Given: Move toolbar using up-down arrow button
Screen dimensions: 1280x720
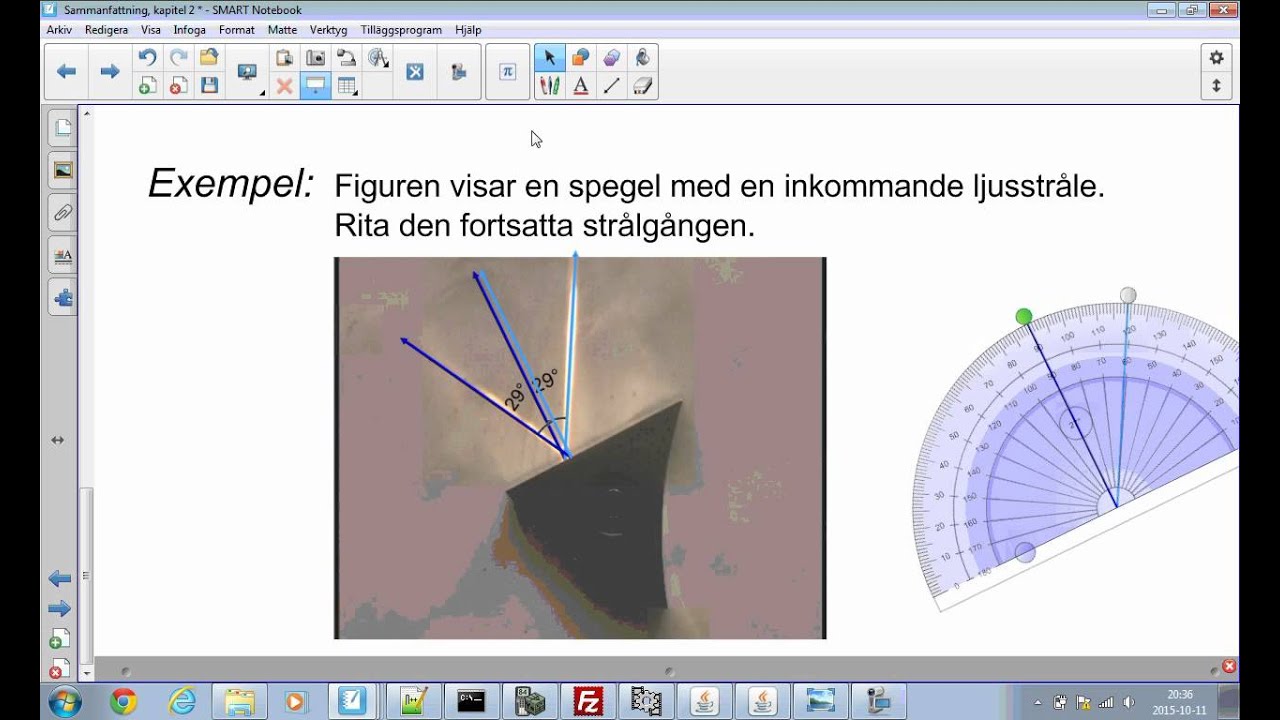Looking at the screenshot, I should coord(1216,86).
